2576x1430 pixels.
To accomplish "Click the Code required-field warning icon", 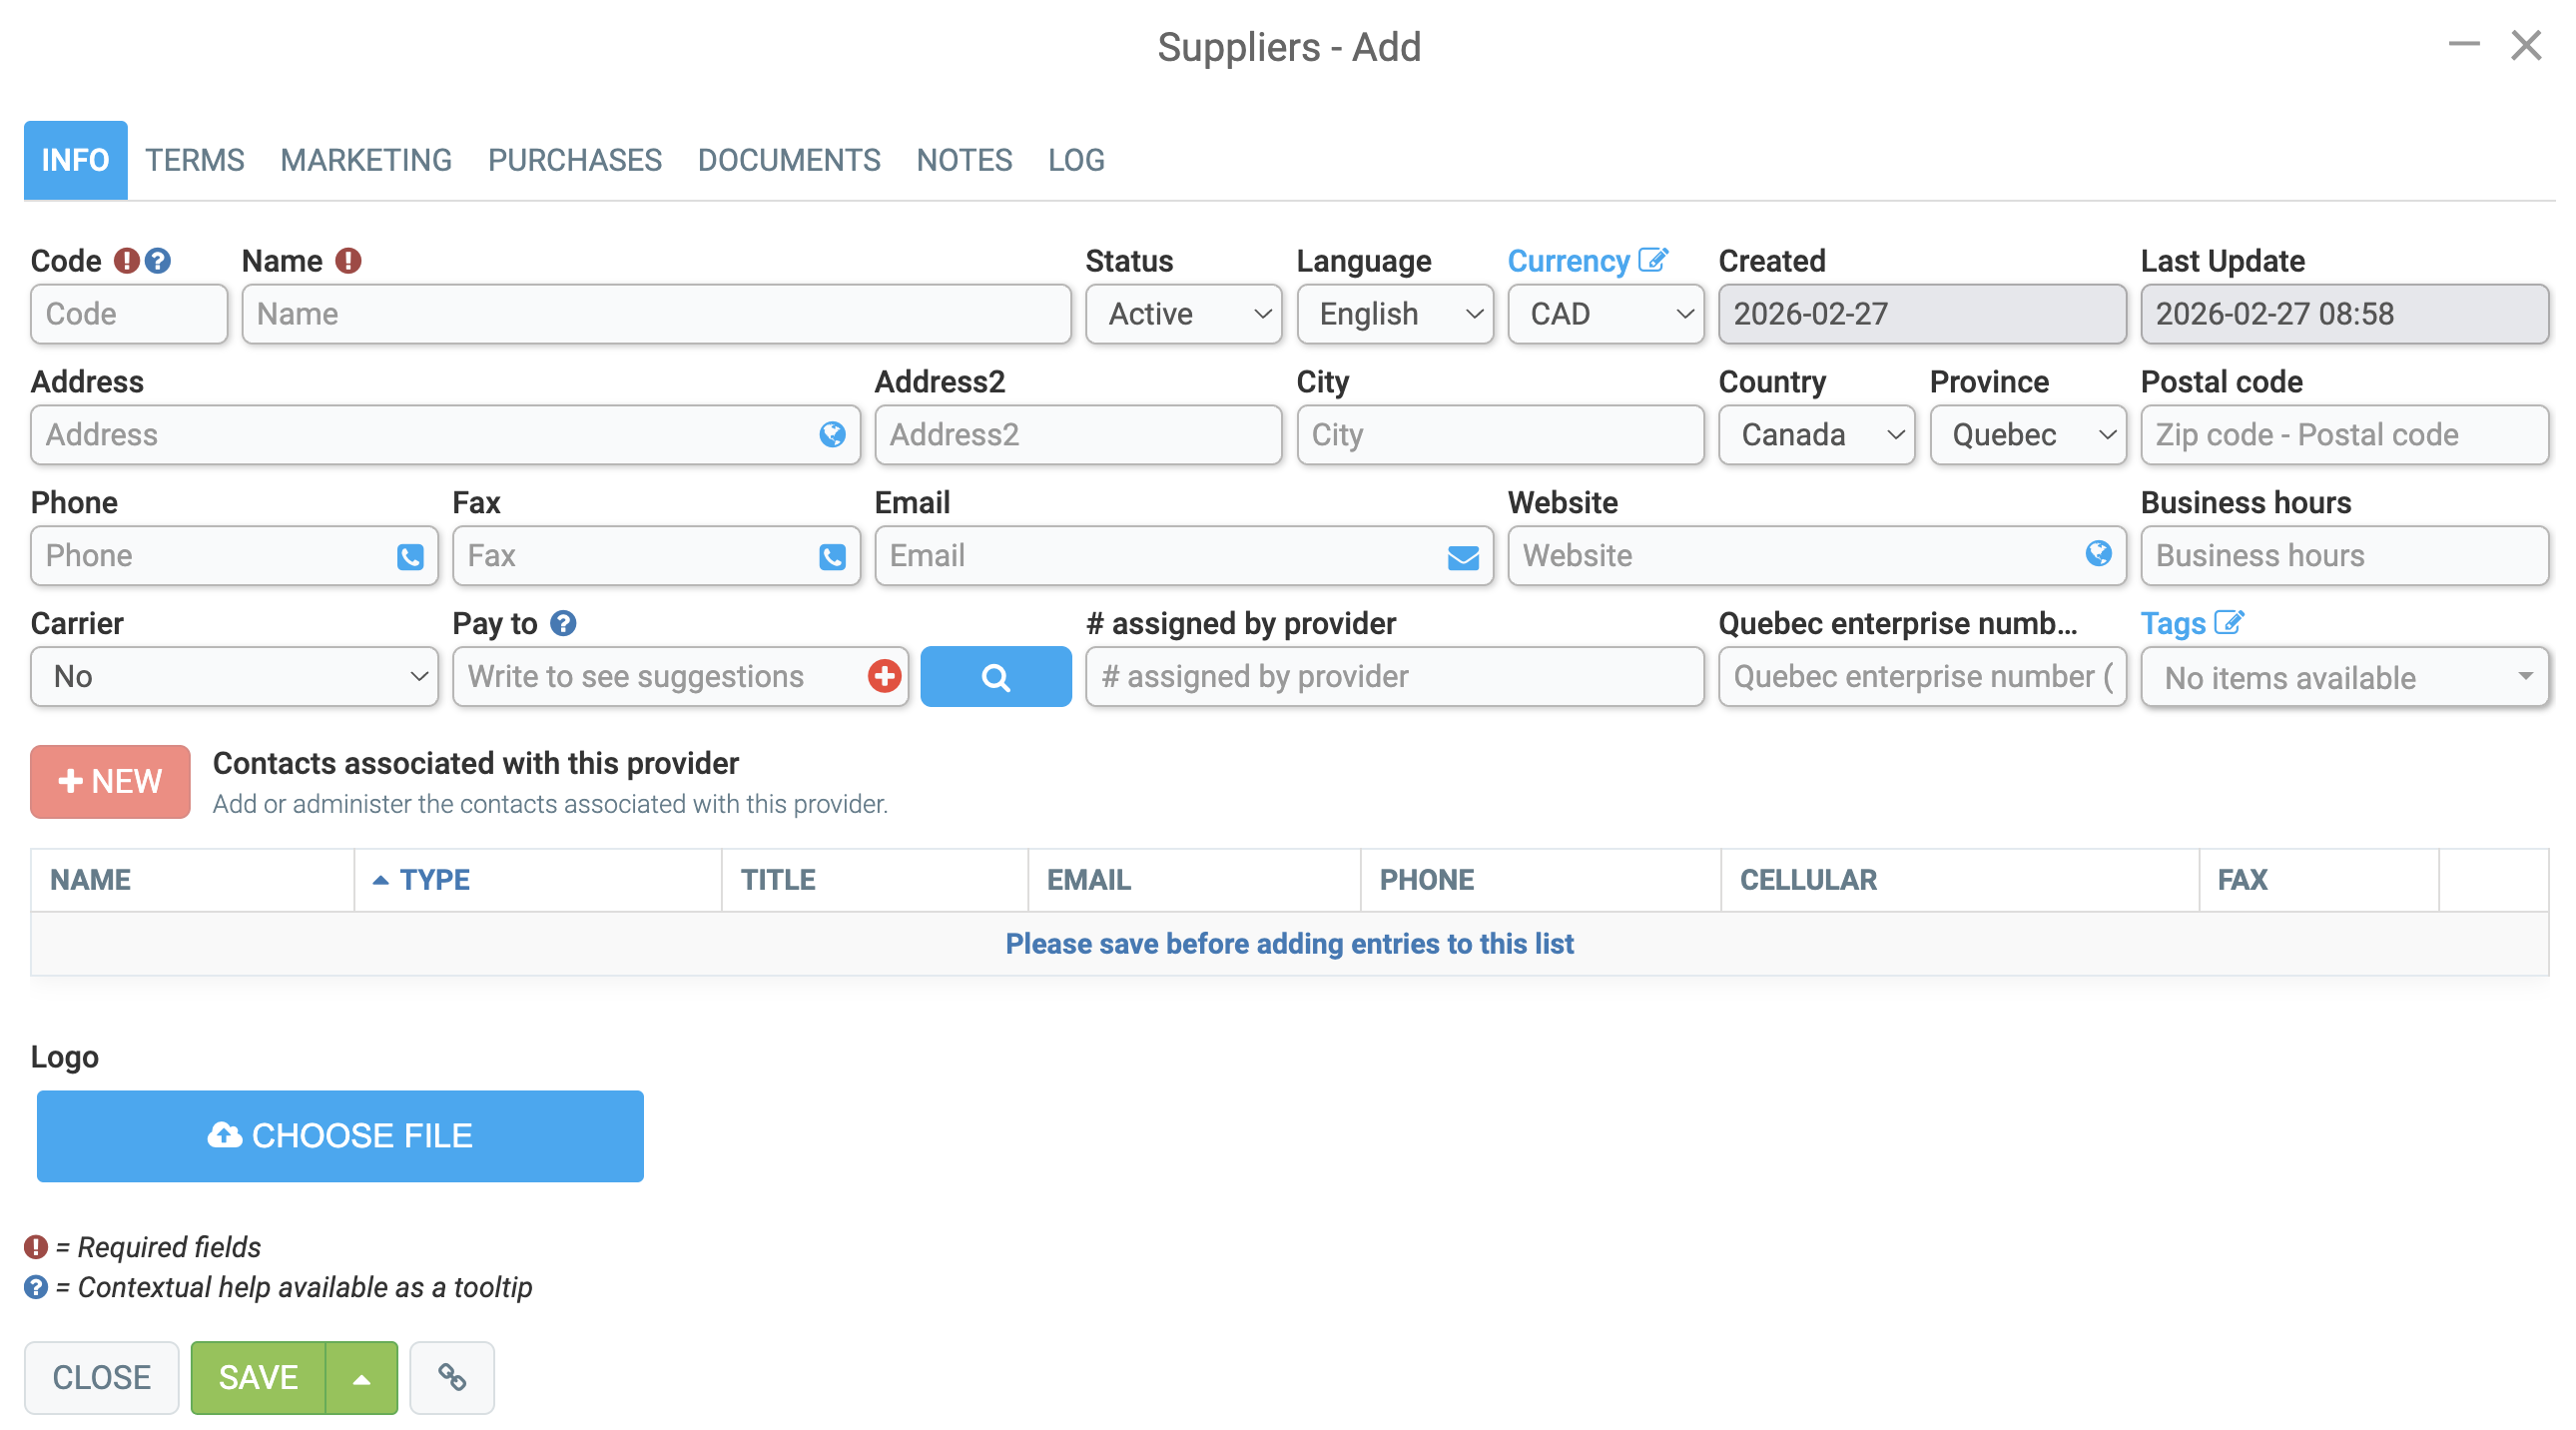I will pos(126,261).
